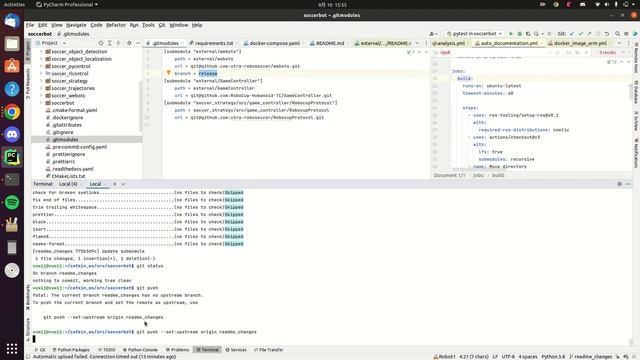Expand the soccer_object_detection folder
Screen dimensions: 640x360
pyautogui.click(x=41, y=52)
